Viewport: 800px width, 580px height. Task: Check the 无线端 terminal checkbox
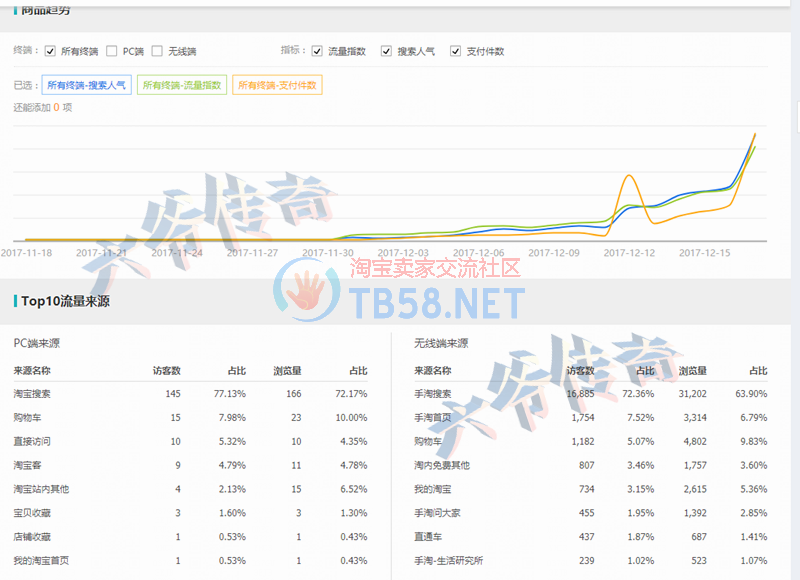coord(157,51)
